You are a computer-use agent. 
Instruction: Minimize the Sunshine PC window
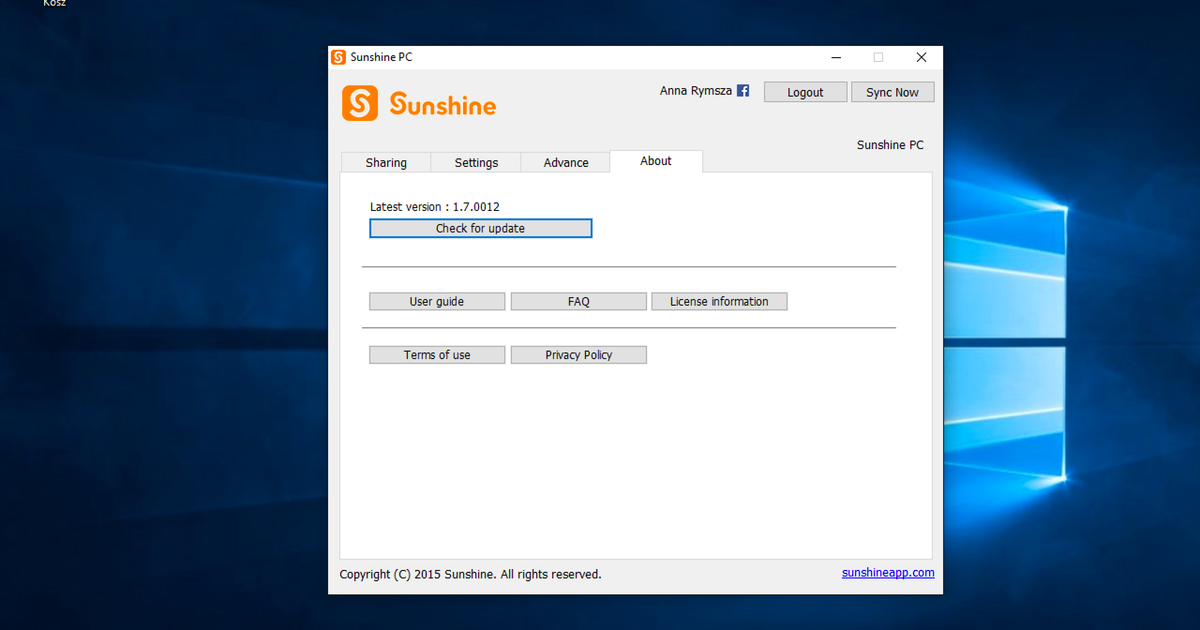tap(834, 57)
